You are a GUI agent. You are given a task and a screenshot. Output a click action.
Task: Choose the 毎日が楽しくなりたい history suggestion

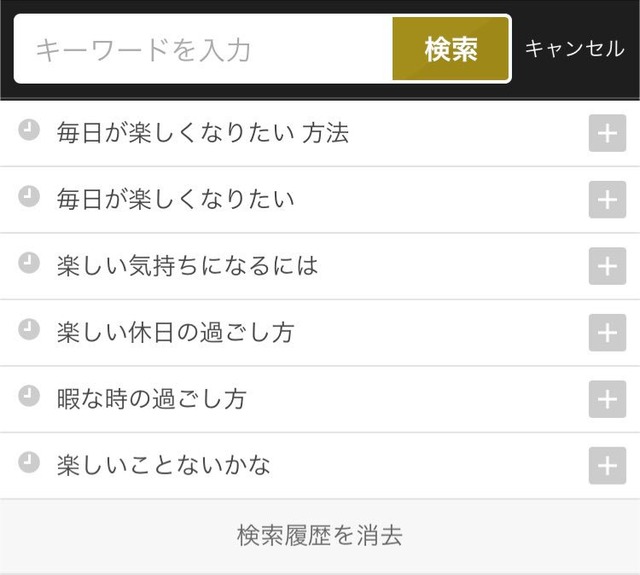(176, 200)
